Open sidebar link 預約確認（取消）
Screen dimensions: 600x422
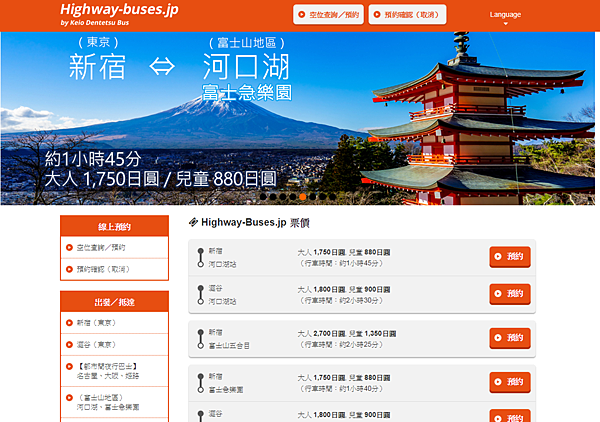114,269
